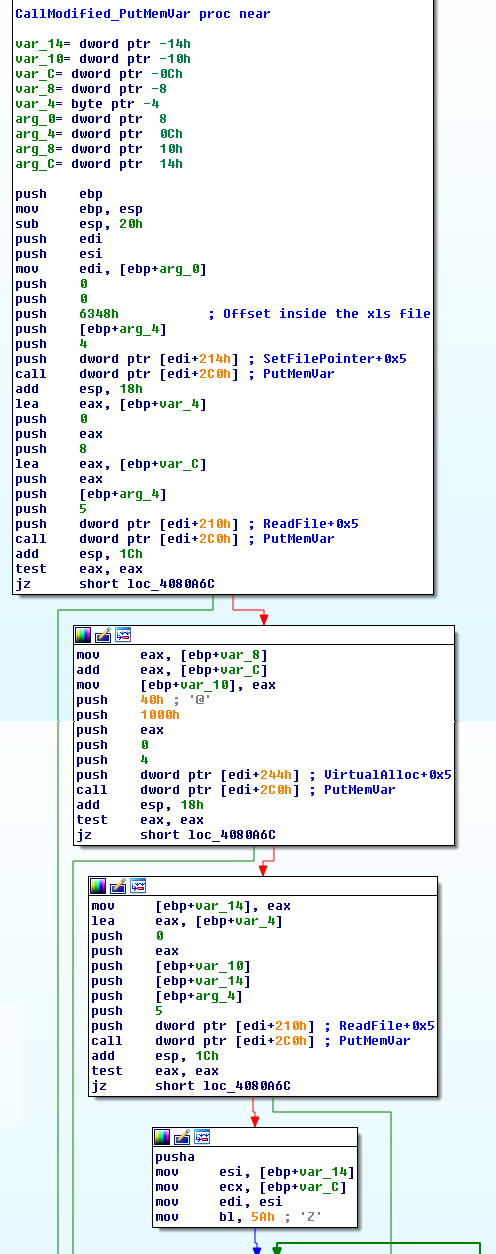Select the mov edi, esi instruction
The width and height of the screenshot is (496, 1254).
219,1202
